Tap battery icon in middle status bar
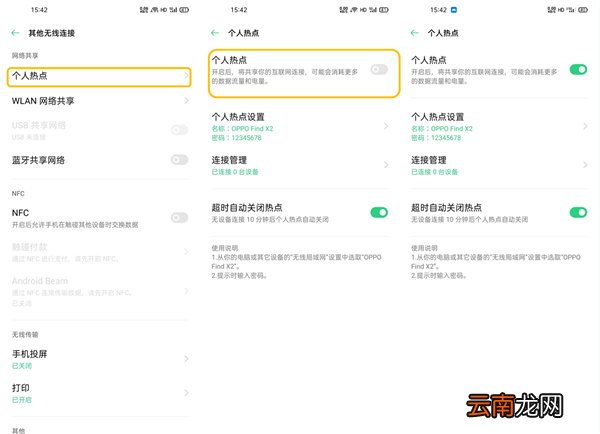This screenshot has height=434, width=600. [x=384, y=10]
